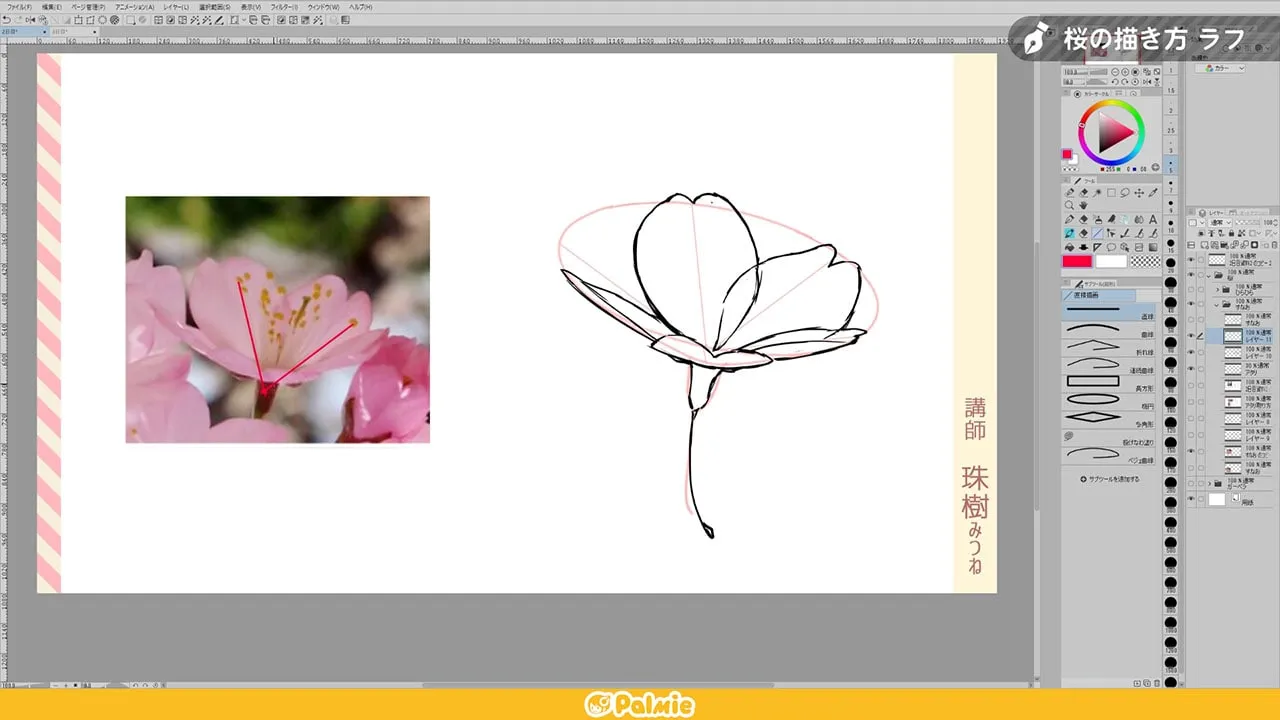Viewport: 1280px width, 720px height.
Task: Select the Gradient tool
Action: [1152, 247]
